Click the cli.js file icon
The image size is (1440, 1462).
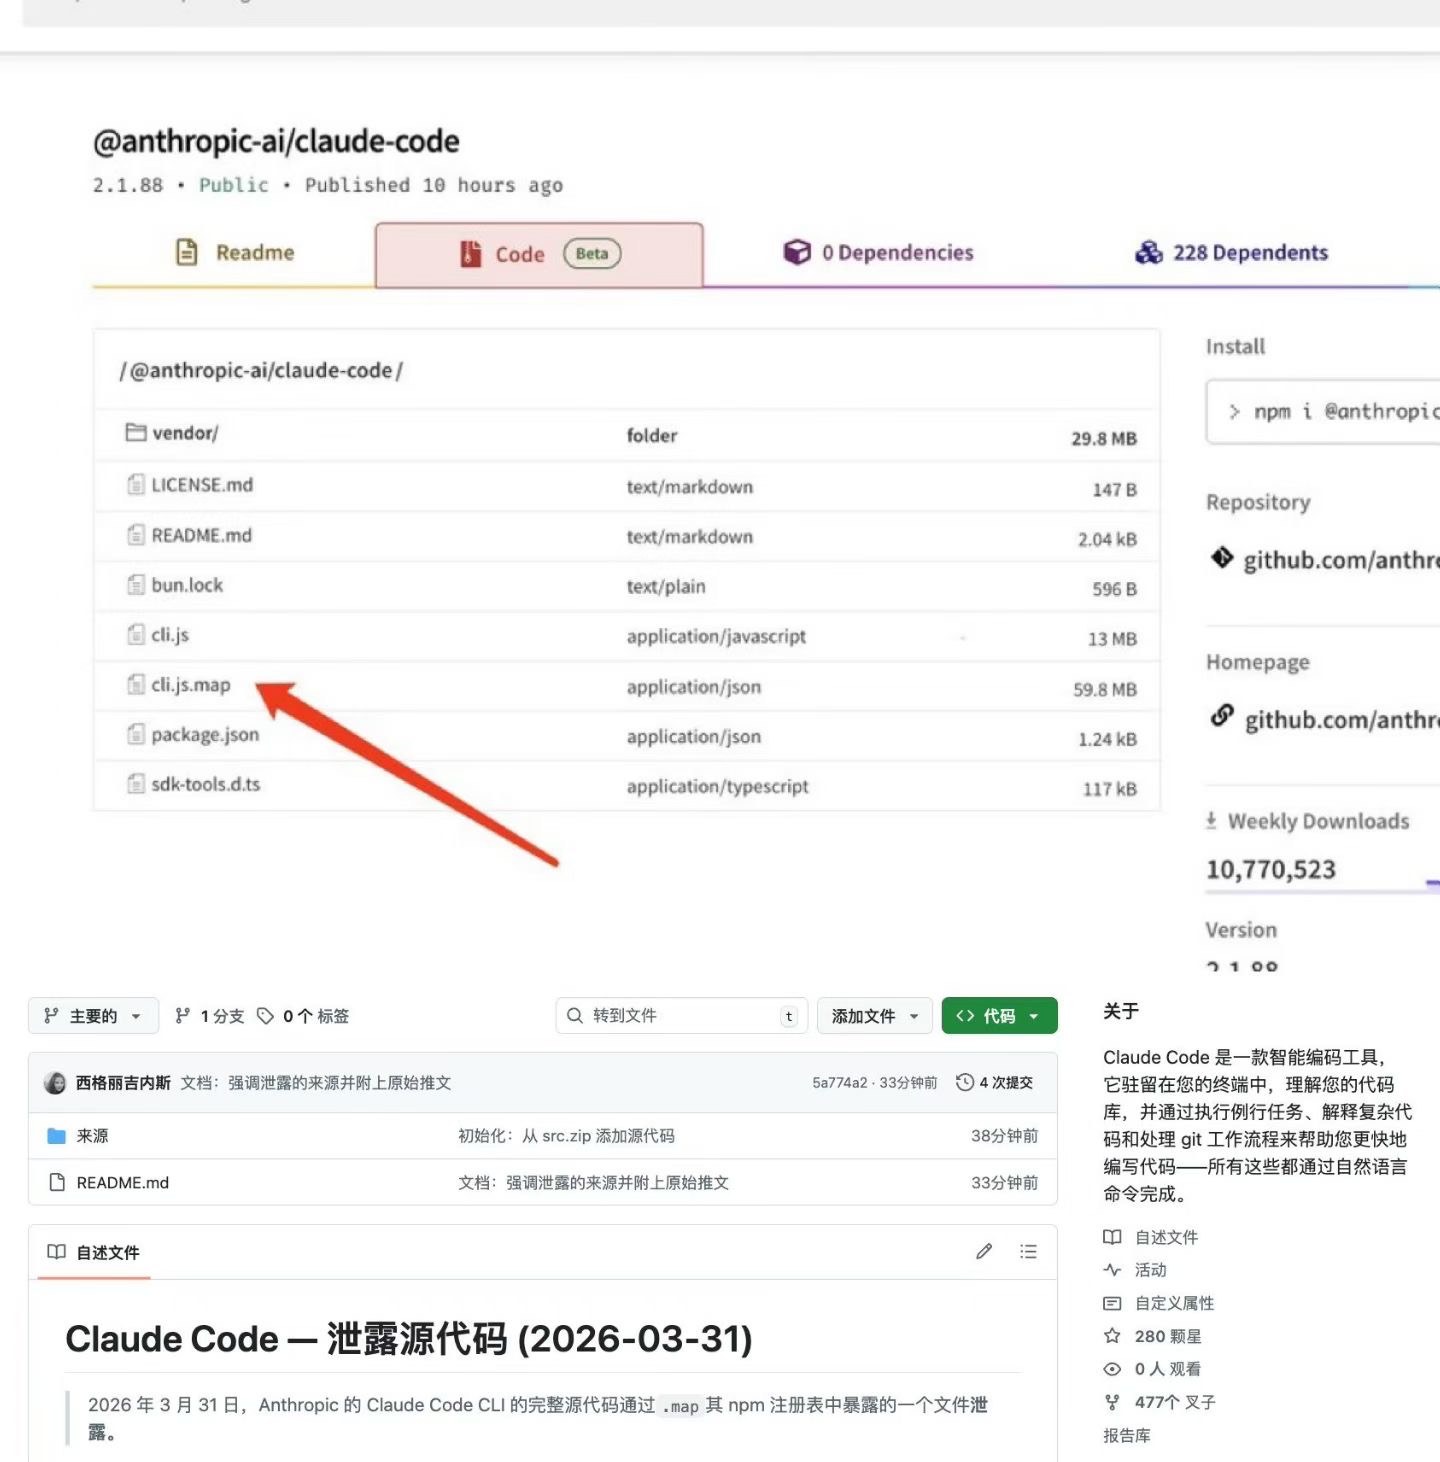click(136, 635)
